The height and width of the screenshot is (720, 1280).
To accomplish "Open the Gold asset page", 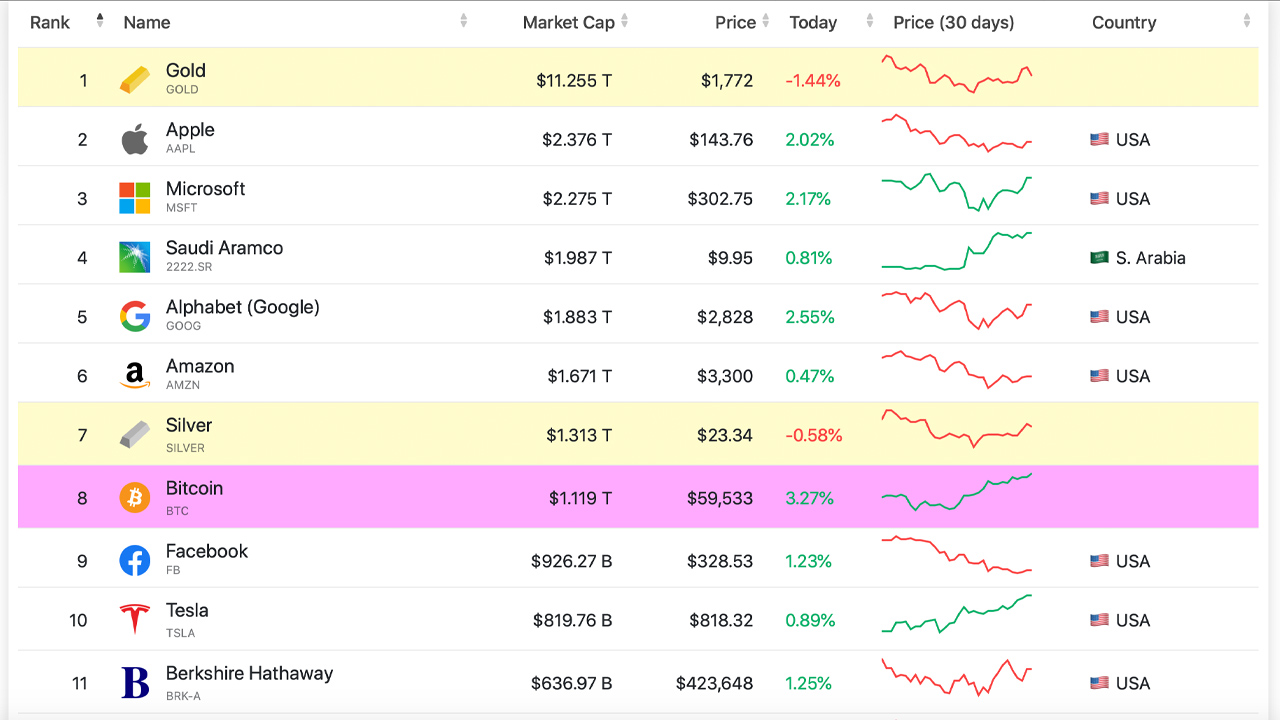I will click(186, 71).
